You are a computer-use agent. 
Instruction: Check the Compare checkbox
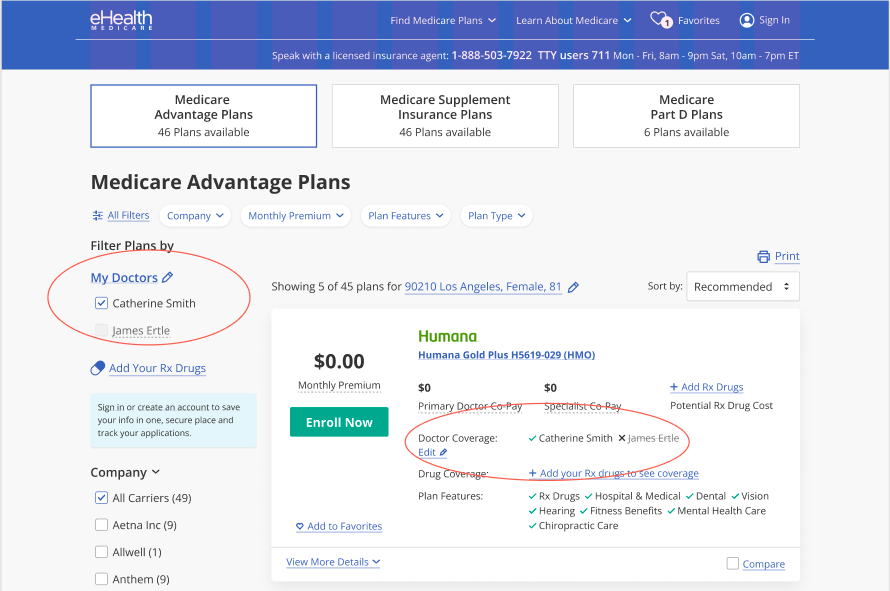[733, 563]
